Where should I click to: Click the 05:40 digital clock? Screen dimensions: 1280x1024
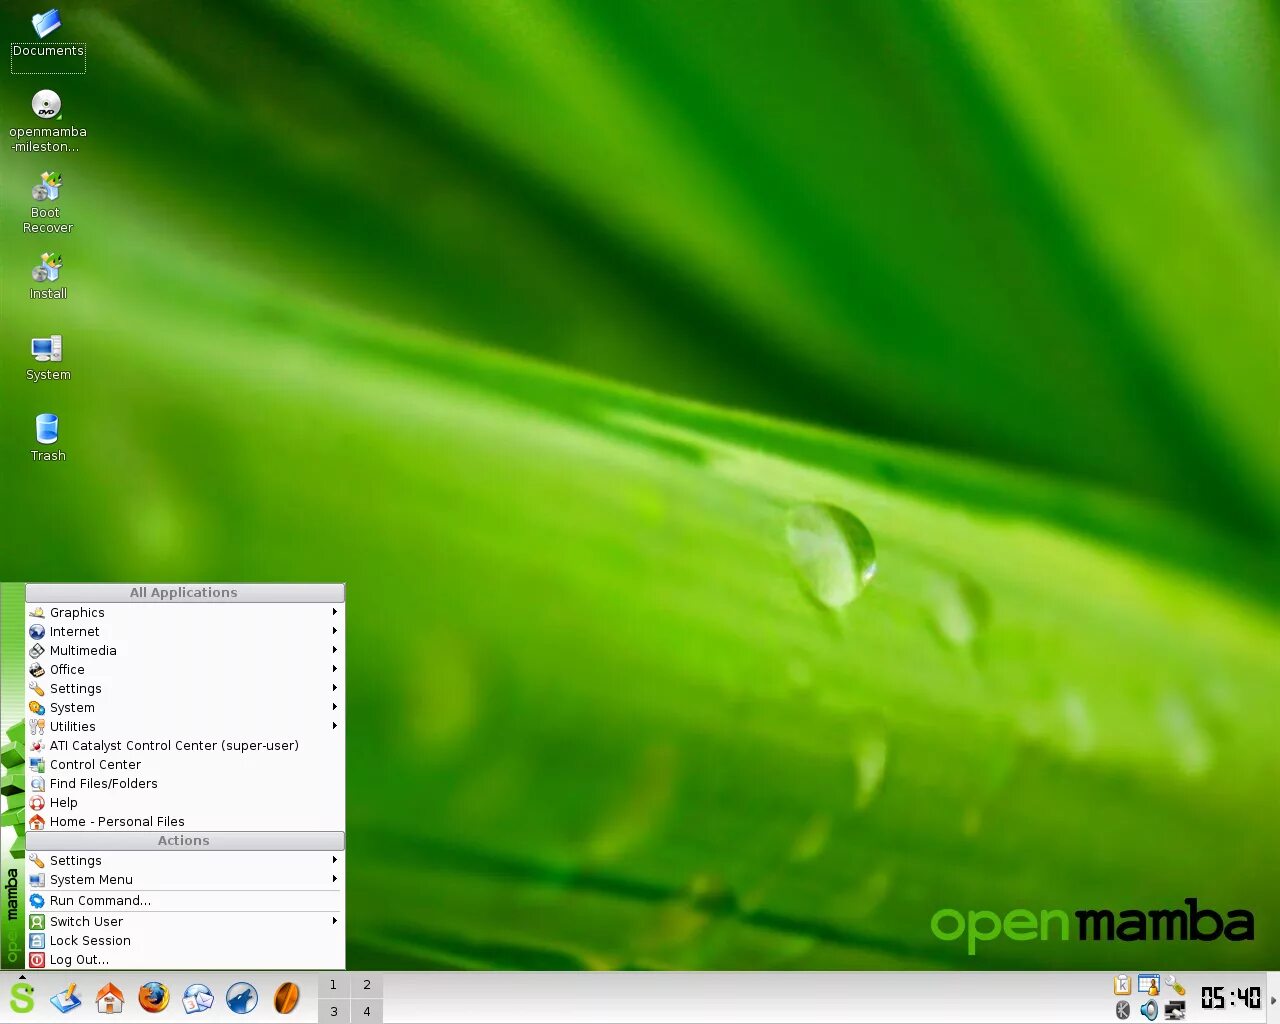(1230, 997)
